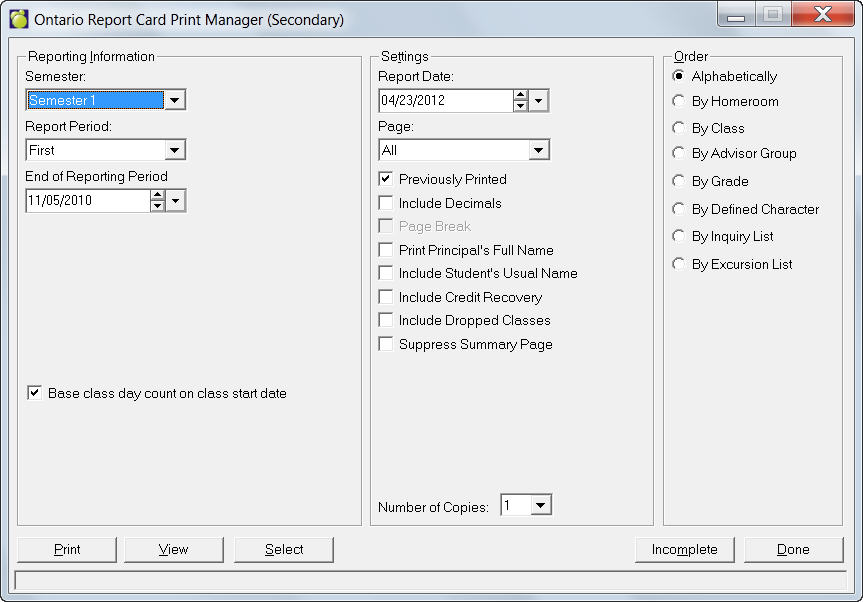Screen dimensions: 863x602
Task: Open Number of Copies dropdown
Action: pos(541,506)
